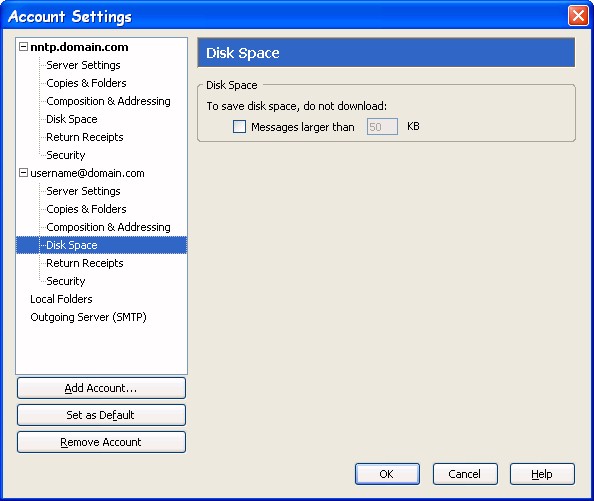Image resolution: width=594 pixels, height=501 pixels.
Task: Select Copies & Folders under nntp.domain.com
Action: point(86,83)
